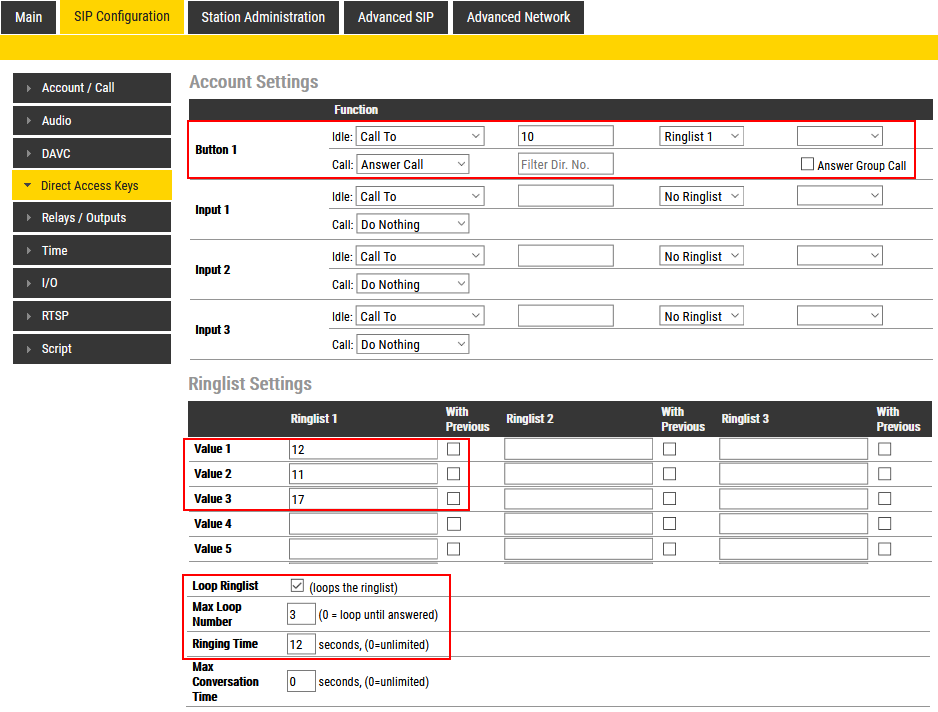Image resolution: width=938 pixels, height=712 pixels.
Task: Open Account / Call sidebar section
Action: pyautogui.click(x=92, y=88)
